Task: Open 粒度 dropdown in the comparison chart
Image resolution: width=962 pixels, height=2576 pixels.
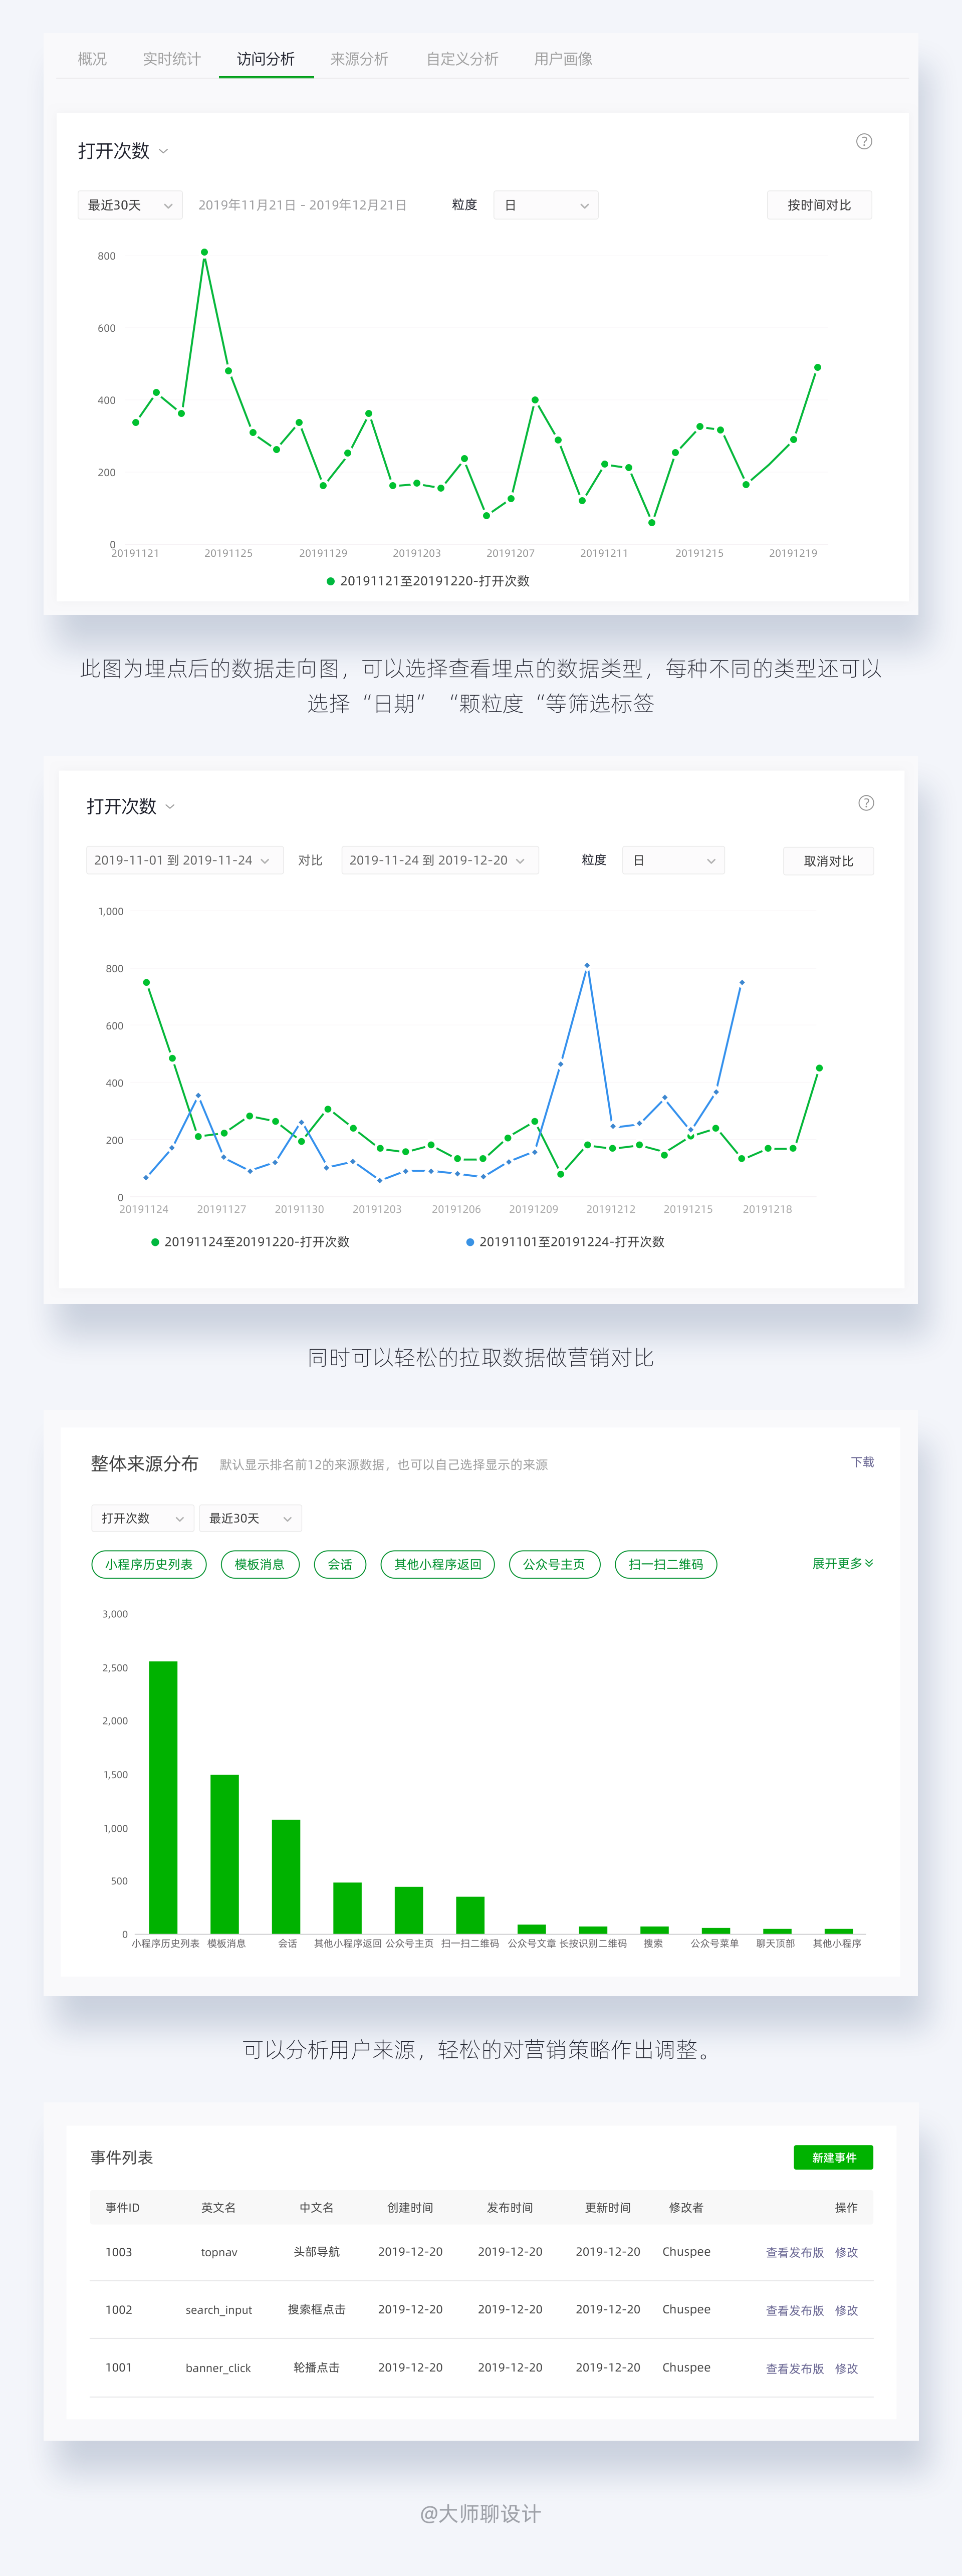Action: click(x=673, y=860)
